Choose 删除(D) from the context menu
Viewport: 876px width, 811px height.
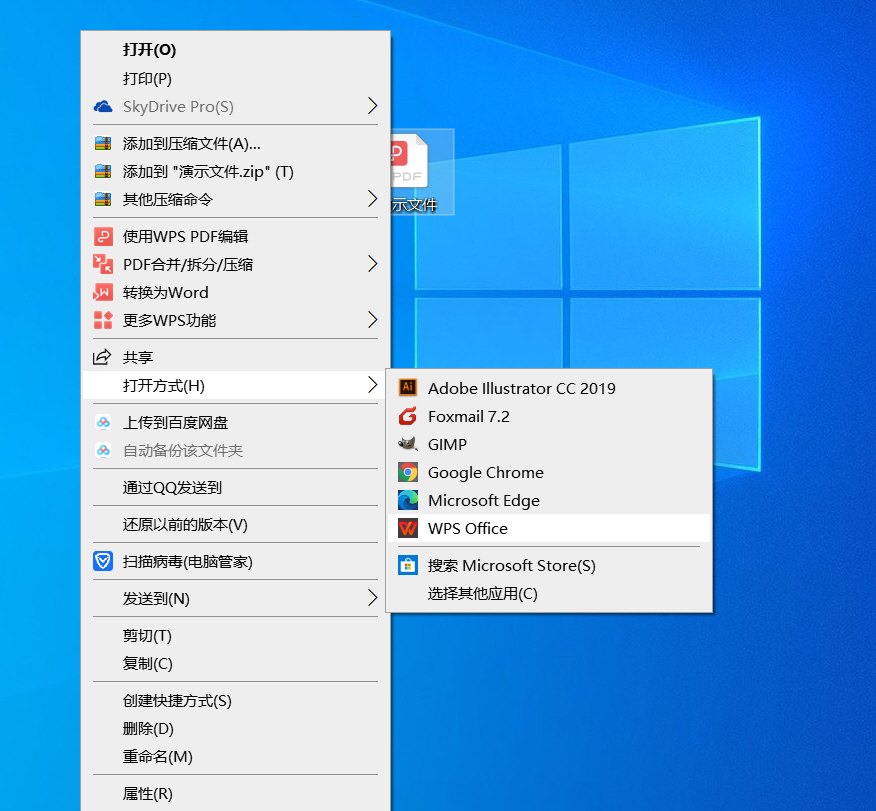pos(235,728)
